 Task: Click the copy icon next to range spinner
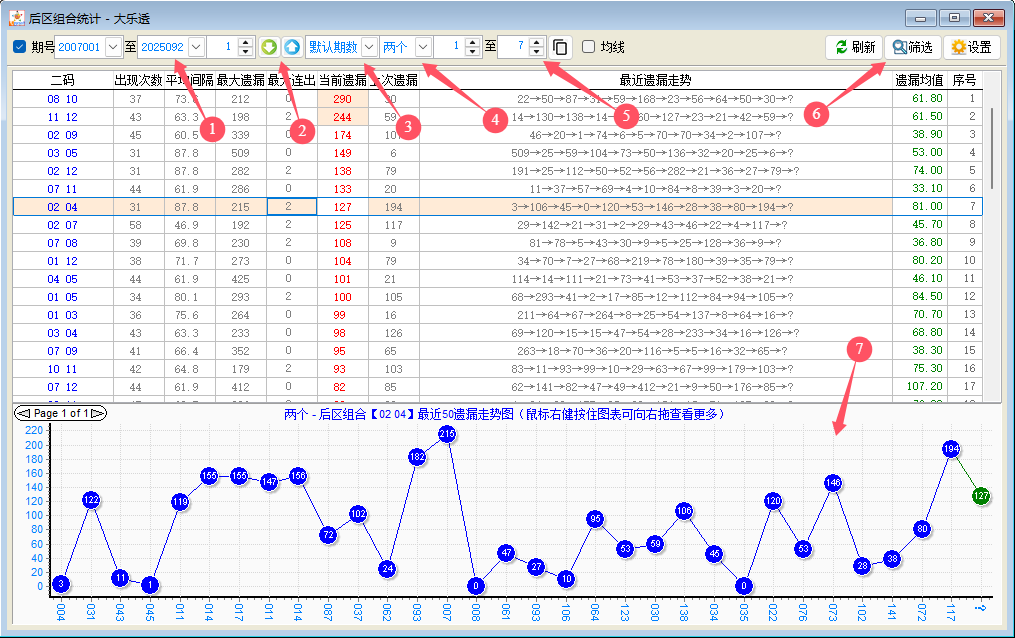560,47
